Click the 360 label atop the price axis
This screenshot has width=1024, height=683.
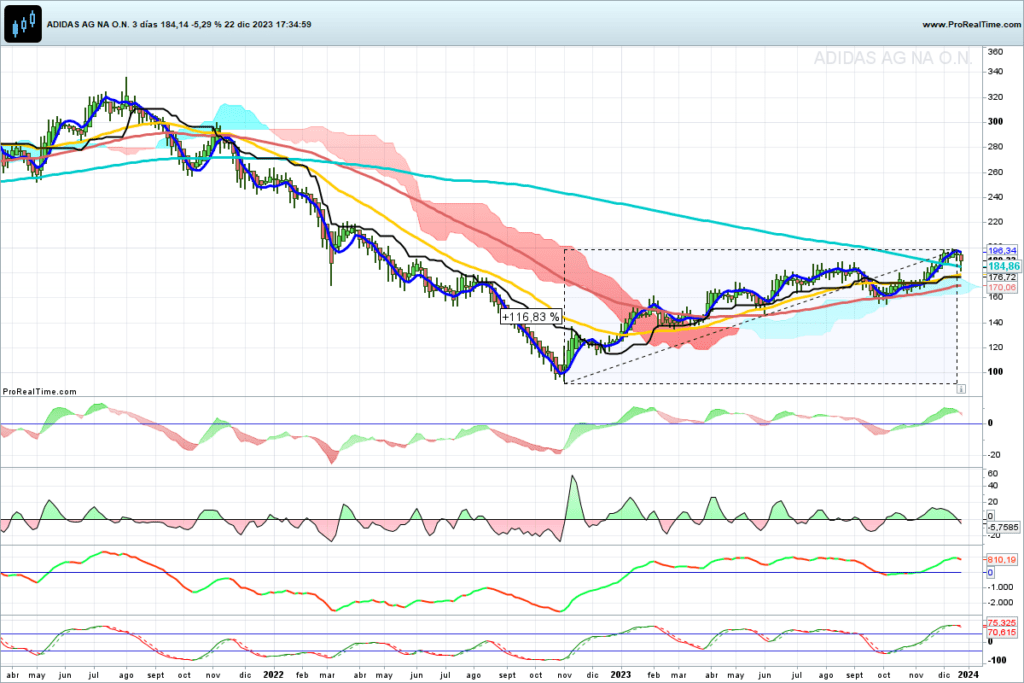[x=995, y=52]
